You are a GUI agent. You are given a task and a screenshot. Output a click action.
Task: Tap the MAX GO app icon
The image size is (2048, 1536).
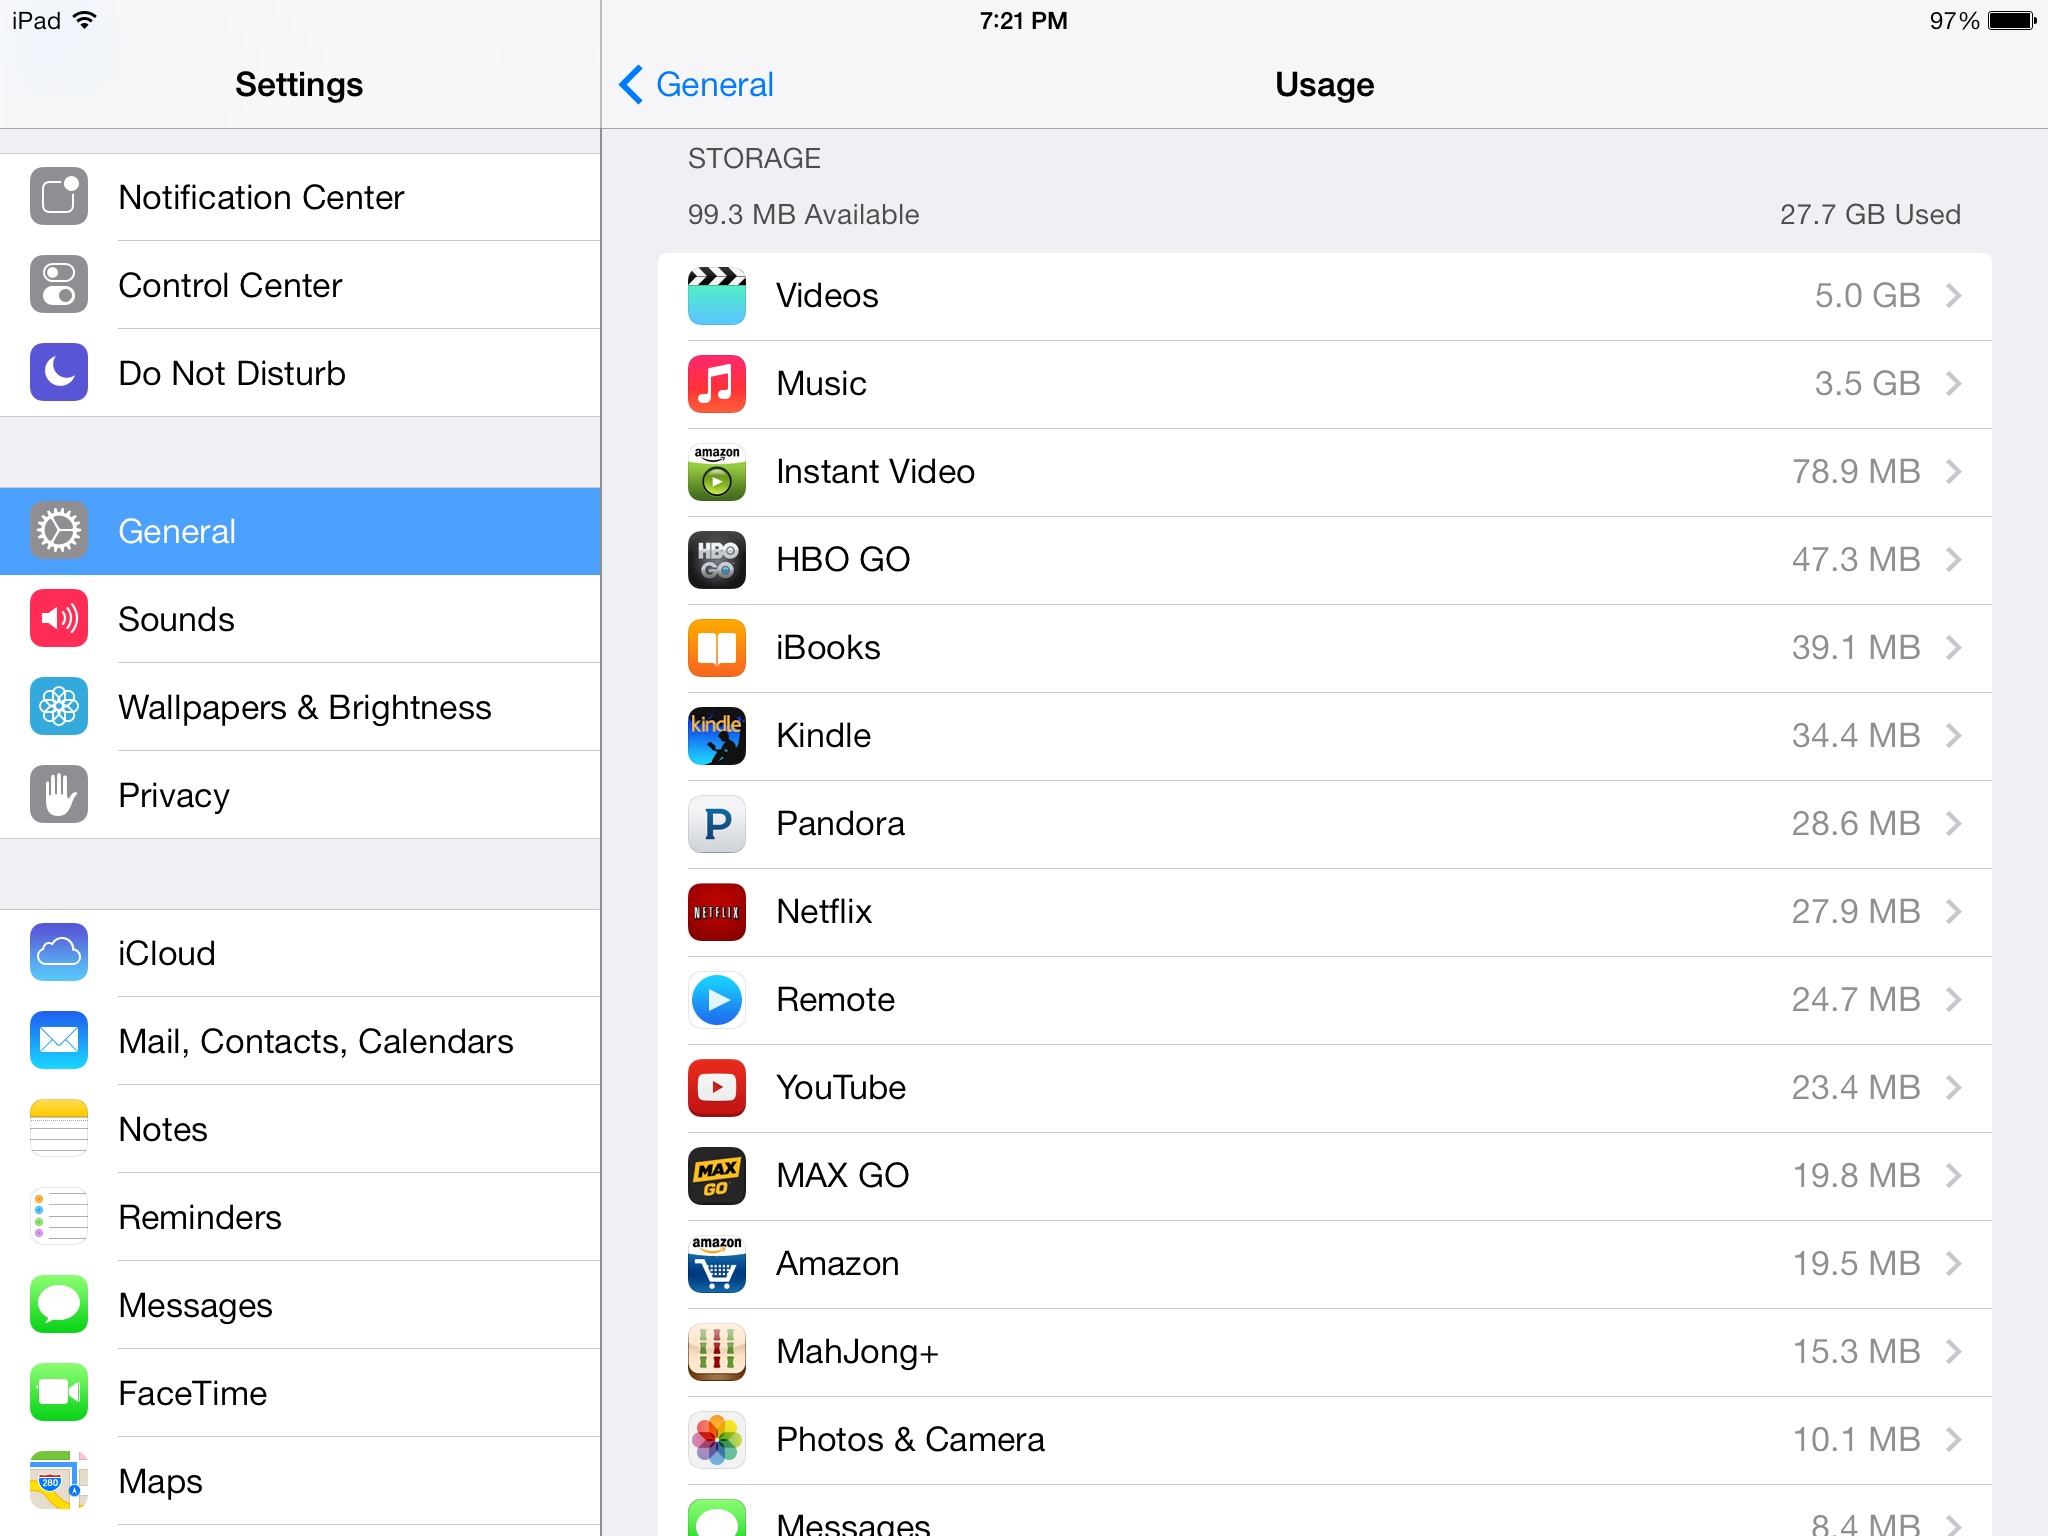pyautogui.click(x=717, y=1176)
